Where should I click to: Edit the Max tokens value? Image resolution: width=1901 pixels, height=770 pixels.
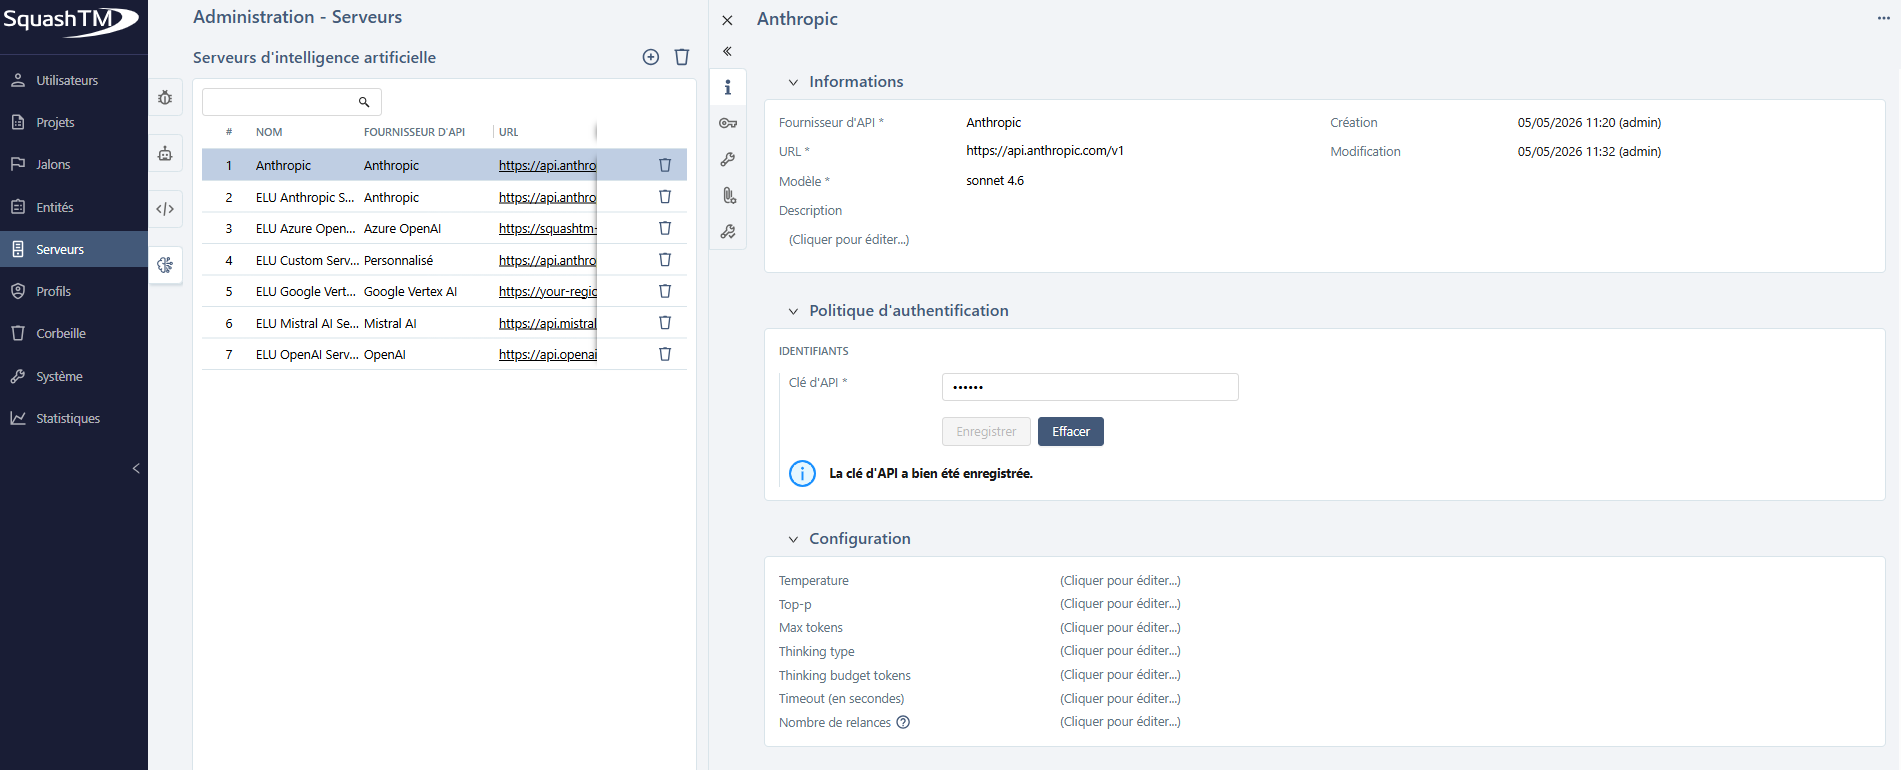(x=1120, y=628)
